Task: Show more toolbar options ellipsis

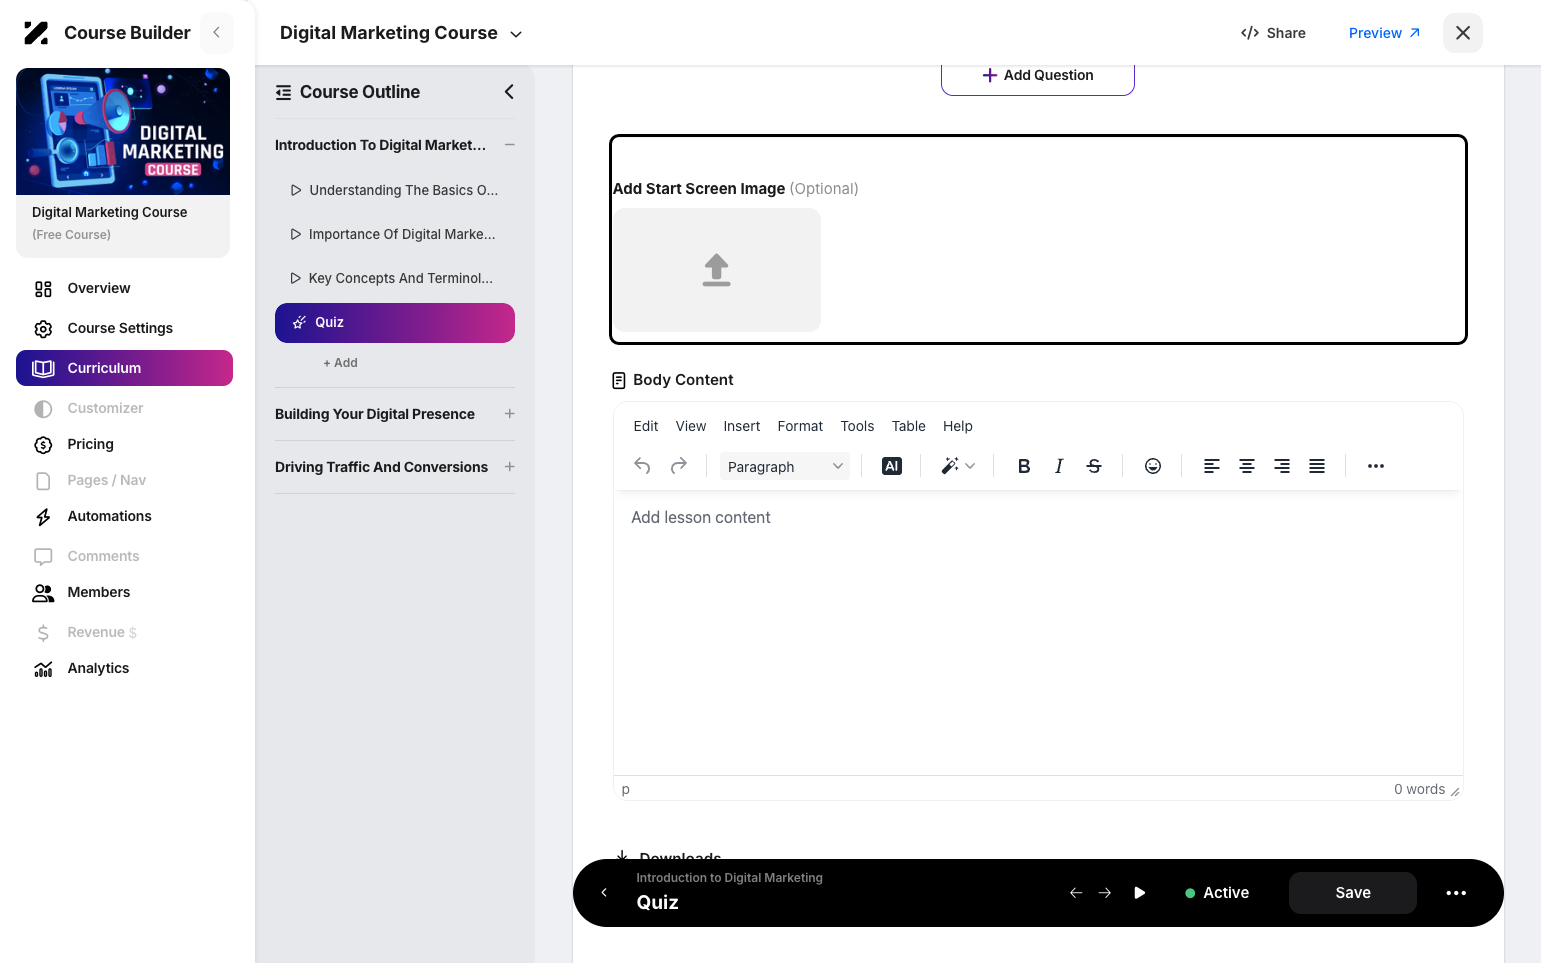Action: pyautogui.click(x=1376, y=466)
